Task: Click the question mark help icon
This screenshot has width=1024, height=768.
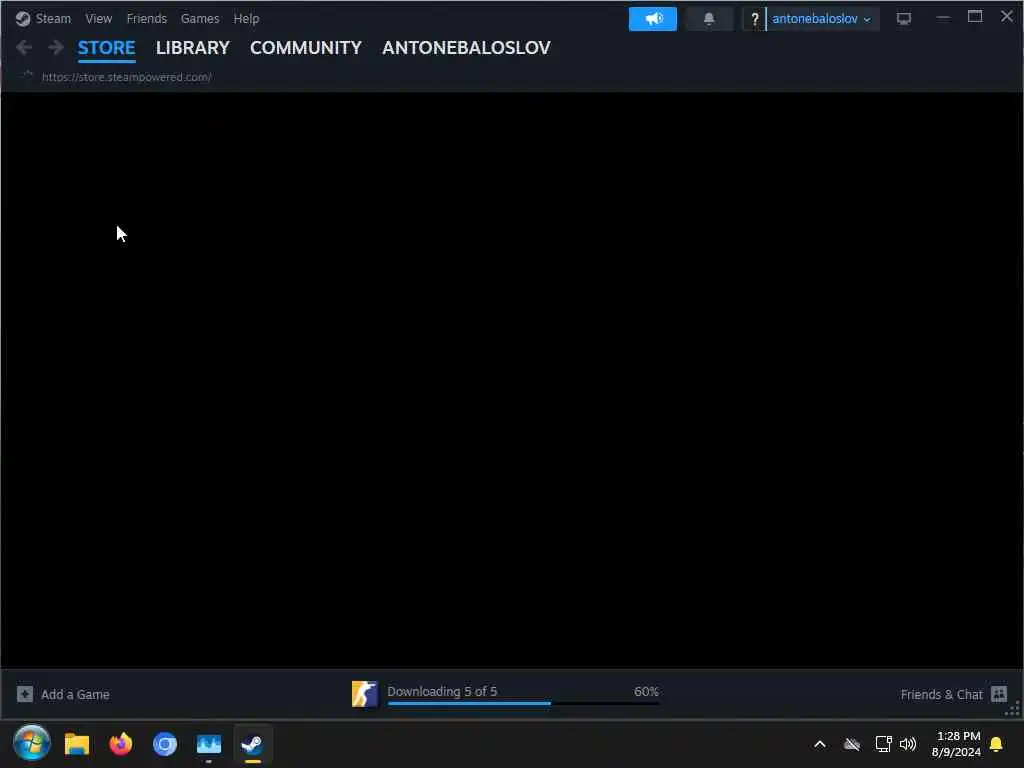Action: point(754,19)
